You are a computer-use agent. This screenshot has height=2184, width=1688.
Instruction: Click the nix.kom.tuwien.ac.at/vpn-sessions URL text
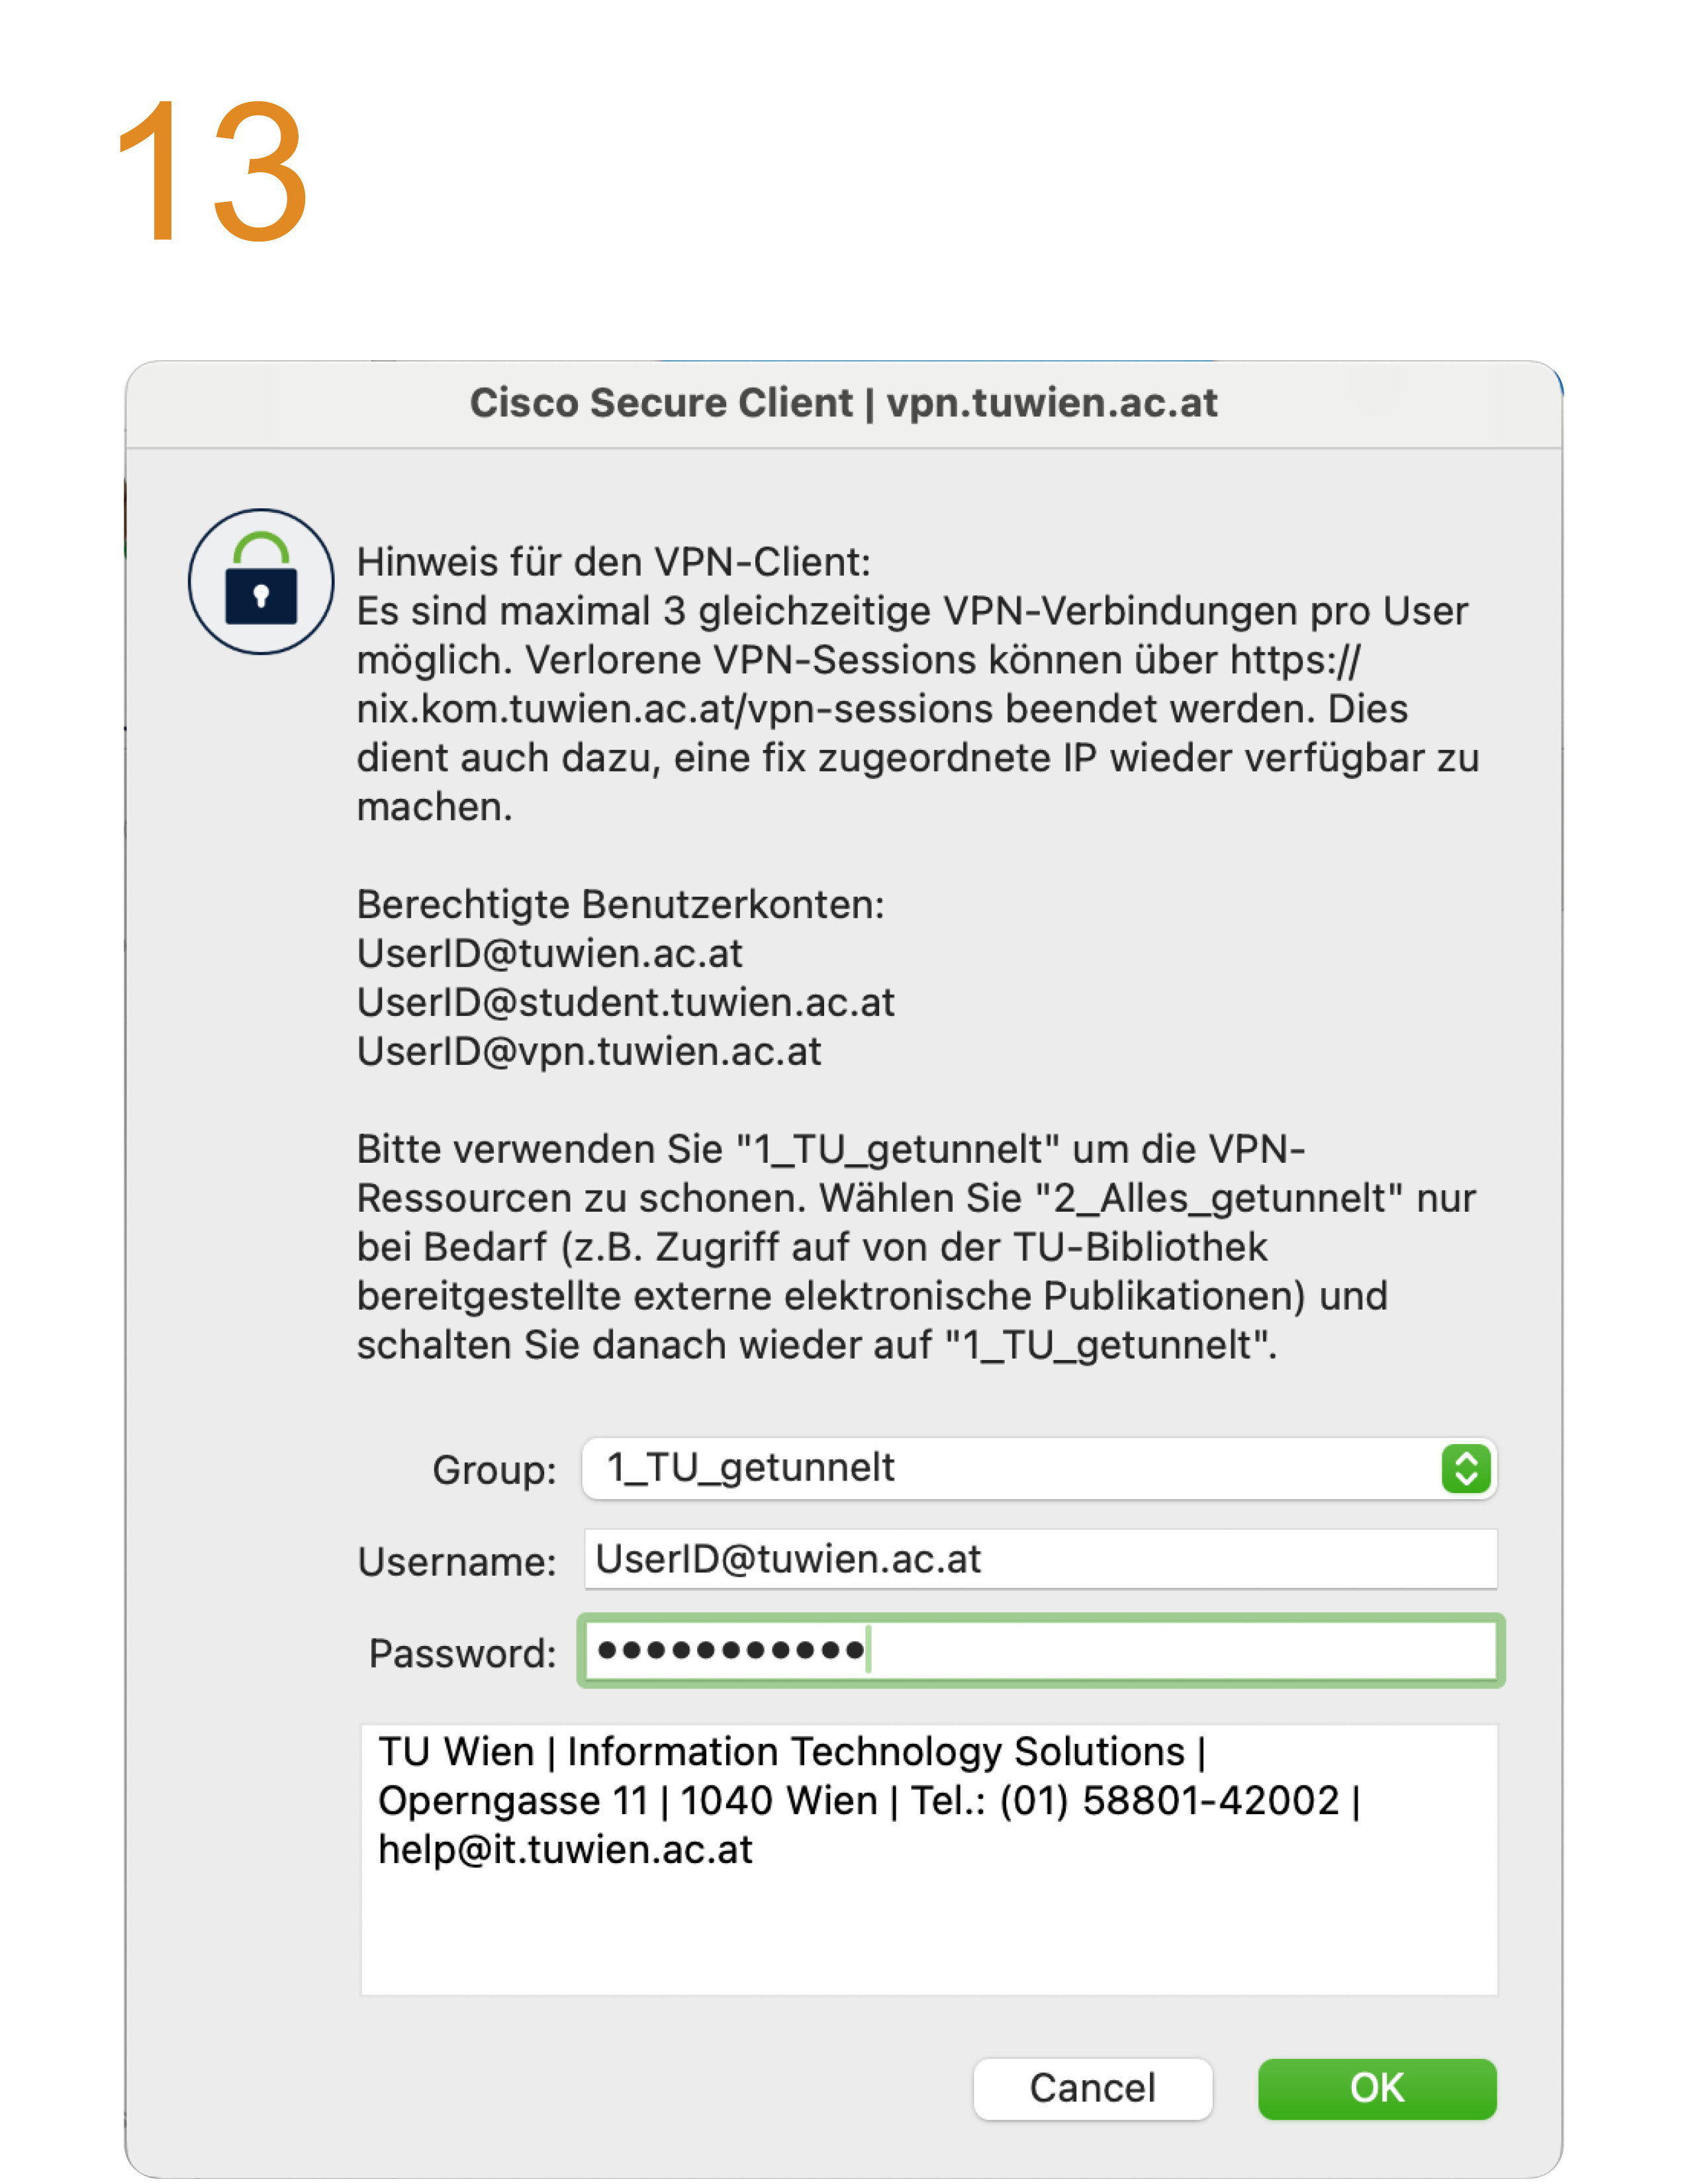[x=676, y=709]
